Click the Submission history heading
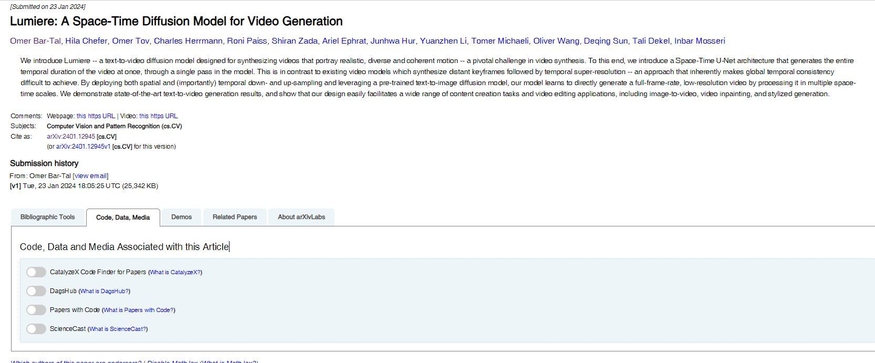 pos(44,164)
